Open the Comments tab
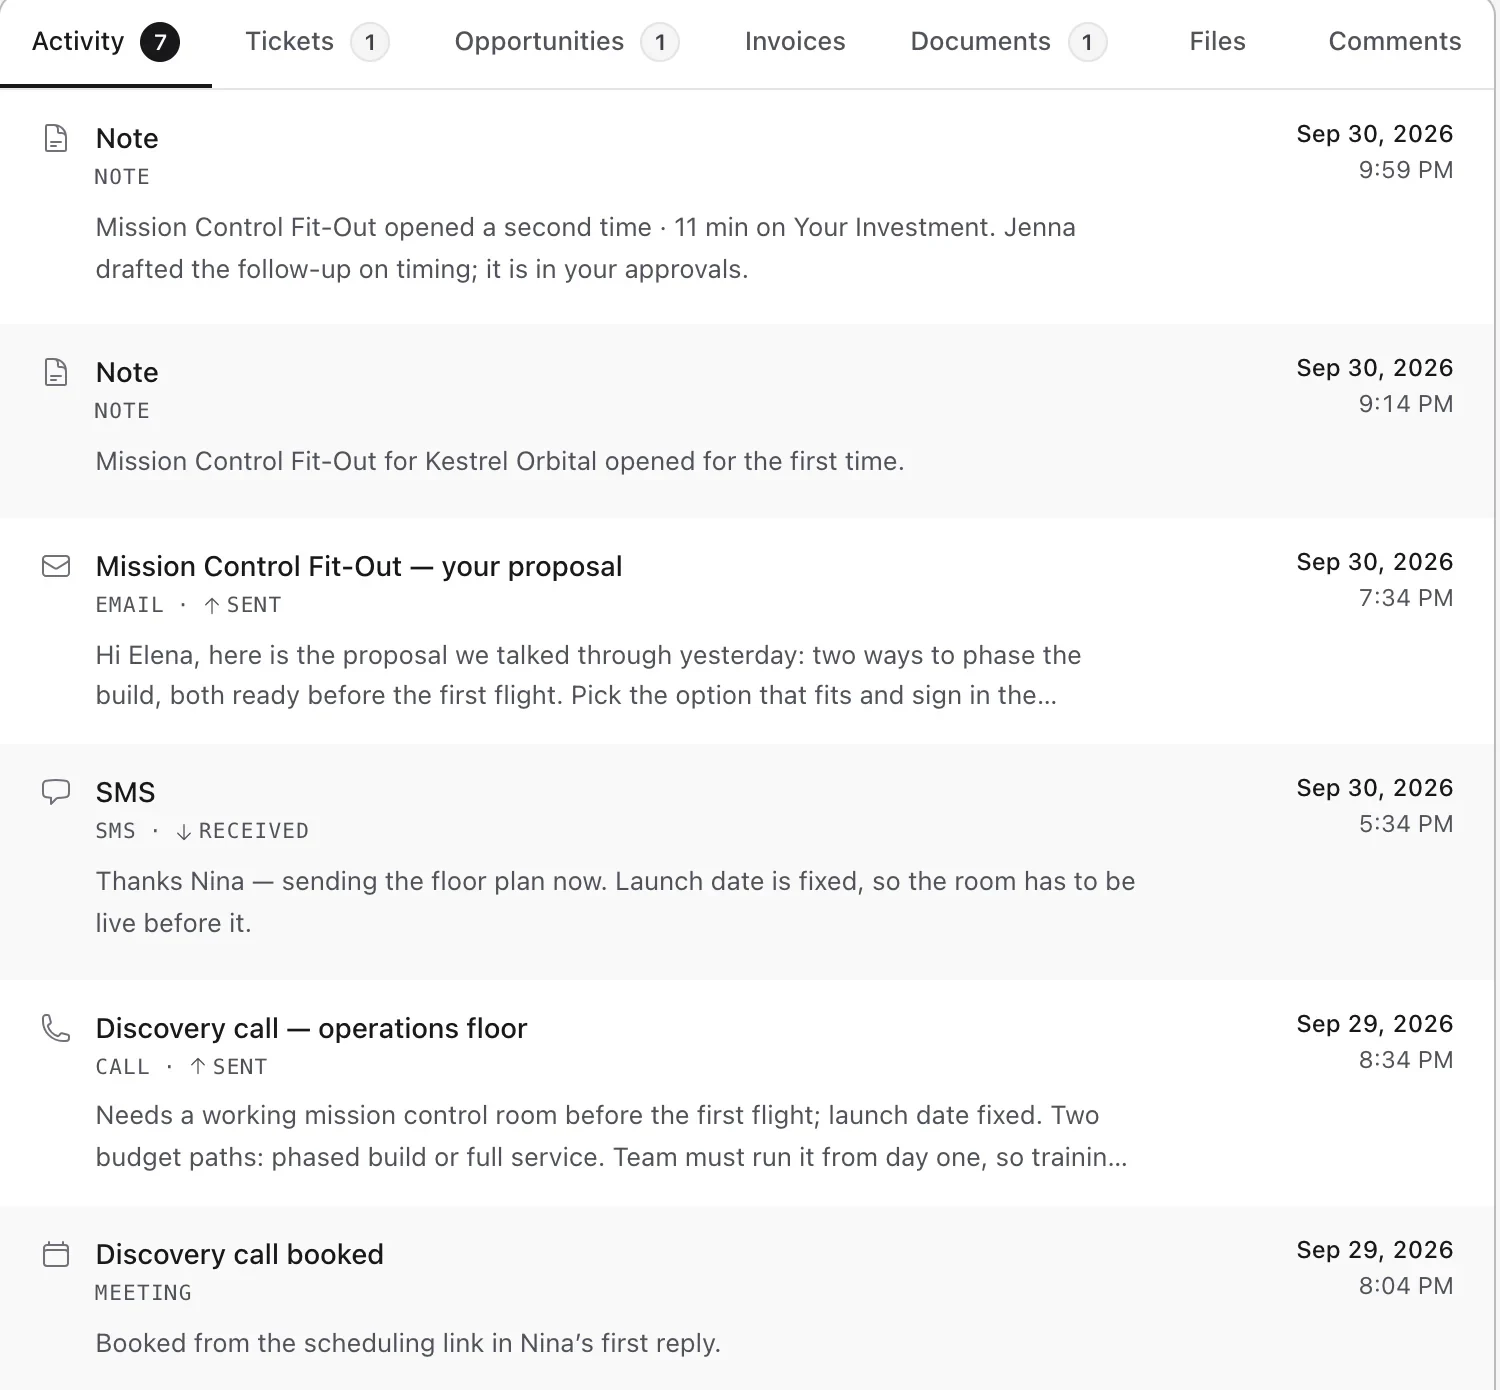Viewport: 1500px width, 1390px height. coord(1394,42)
